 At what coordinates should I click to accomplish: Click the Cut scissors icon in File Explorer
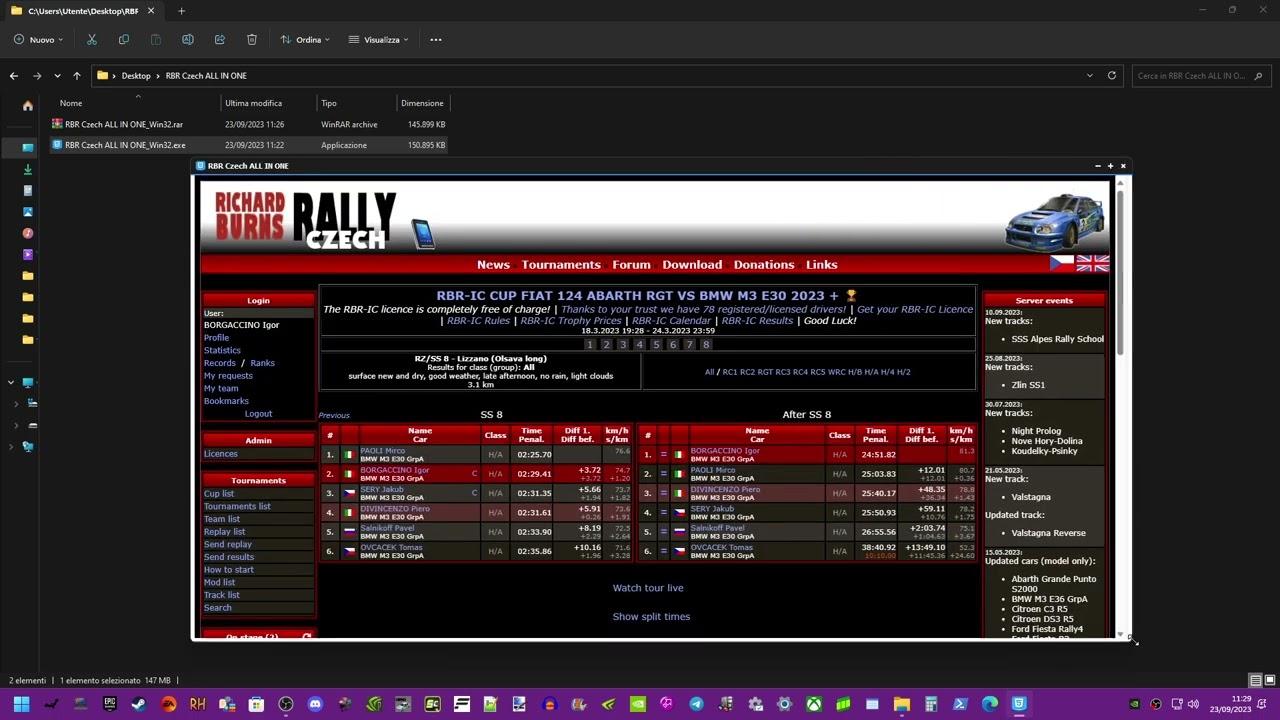[91, 40]
